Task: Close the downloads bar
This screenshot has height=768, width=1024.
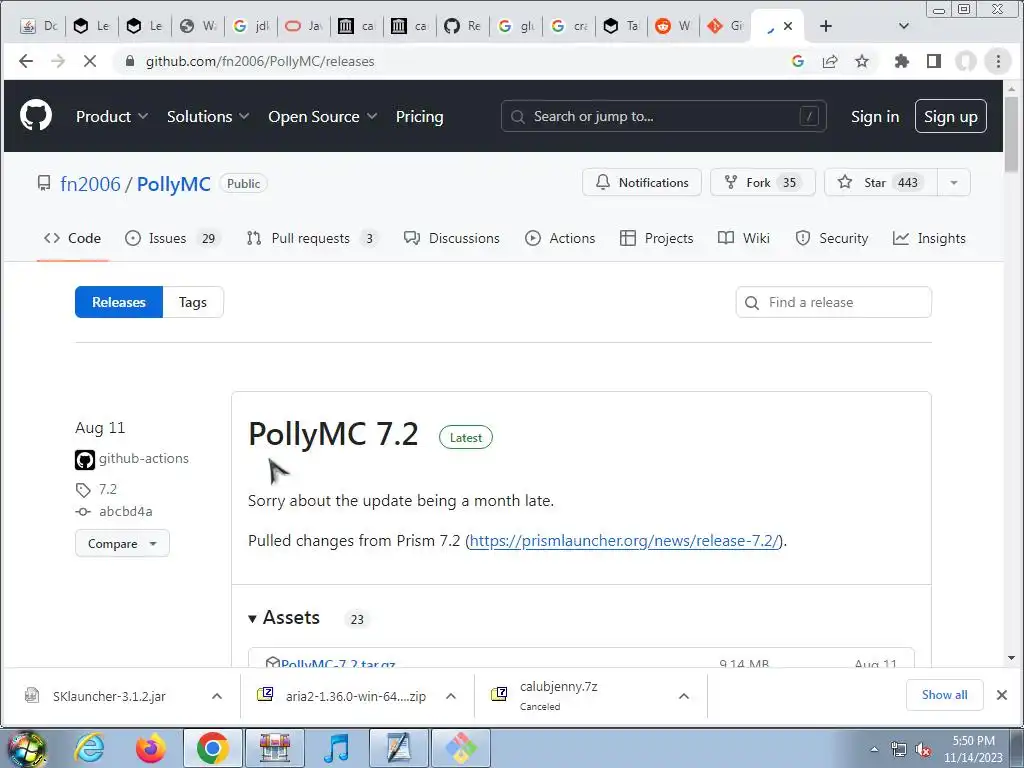Action: (1002, 695)
